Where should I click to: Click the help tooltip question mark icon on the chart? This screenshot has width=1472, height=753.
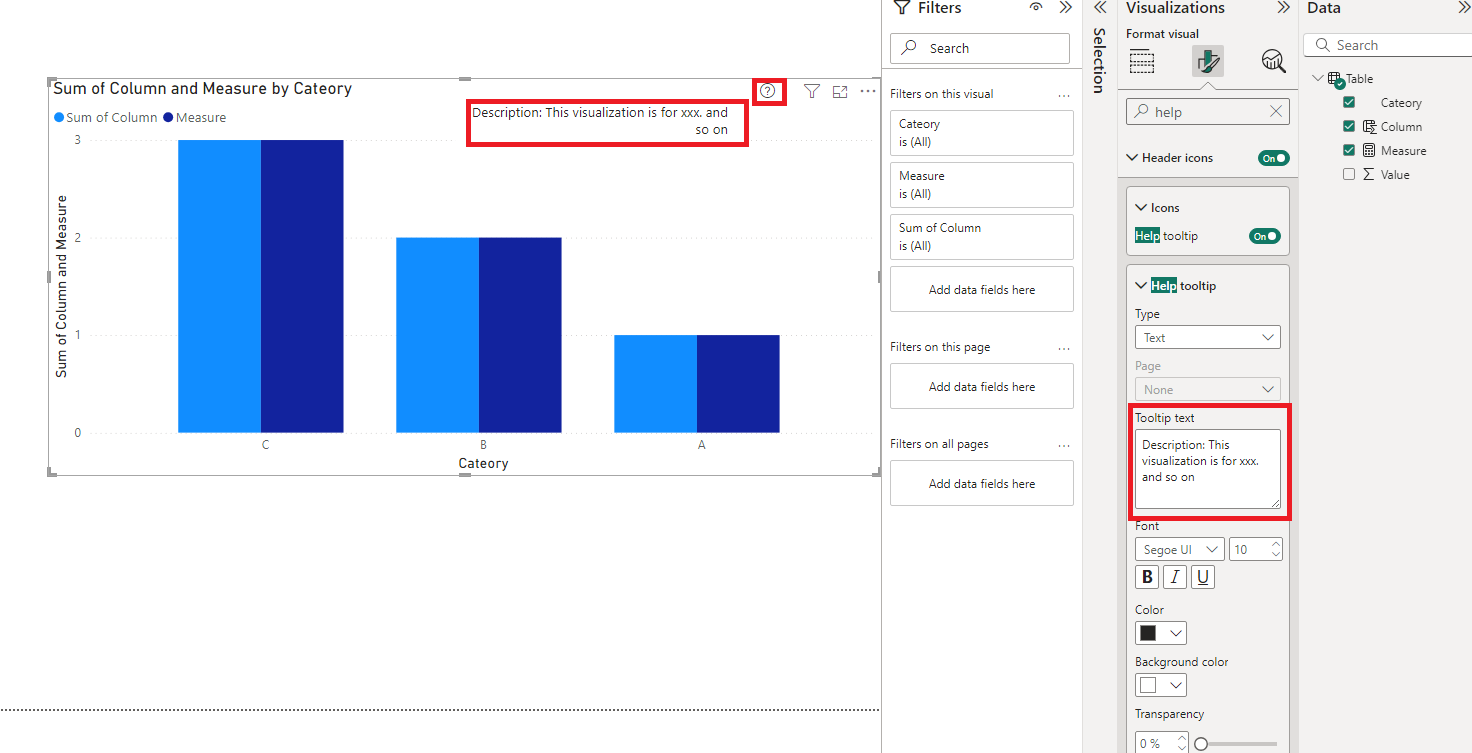pos(767,91)
